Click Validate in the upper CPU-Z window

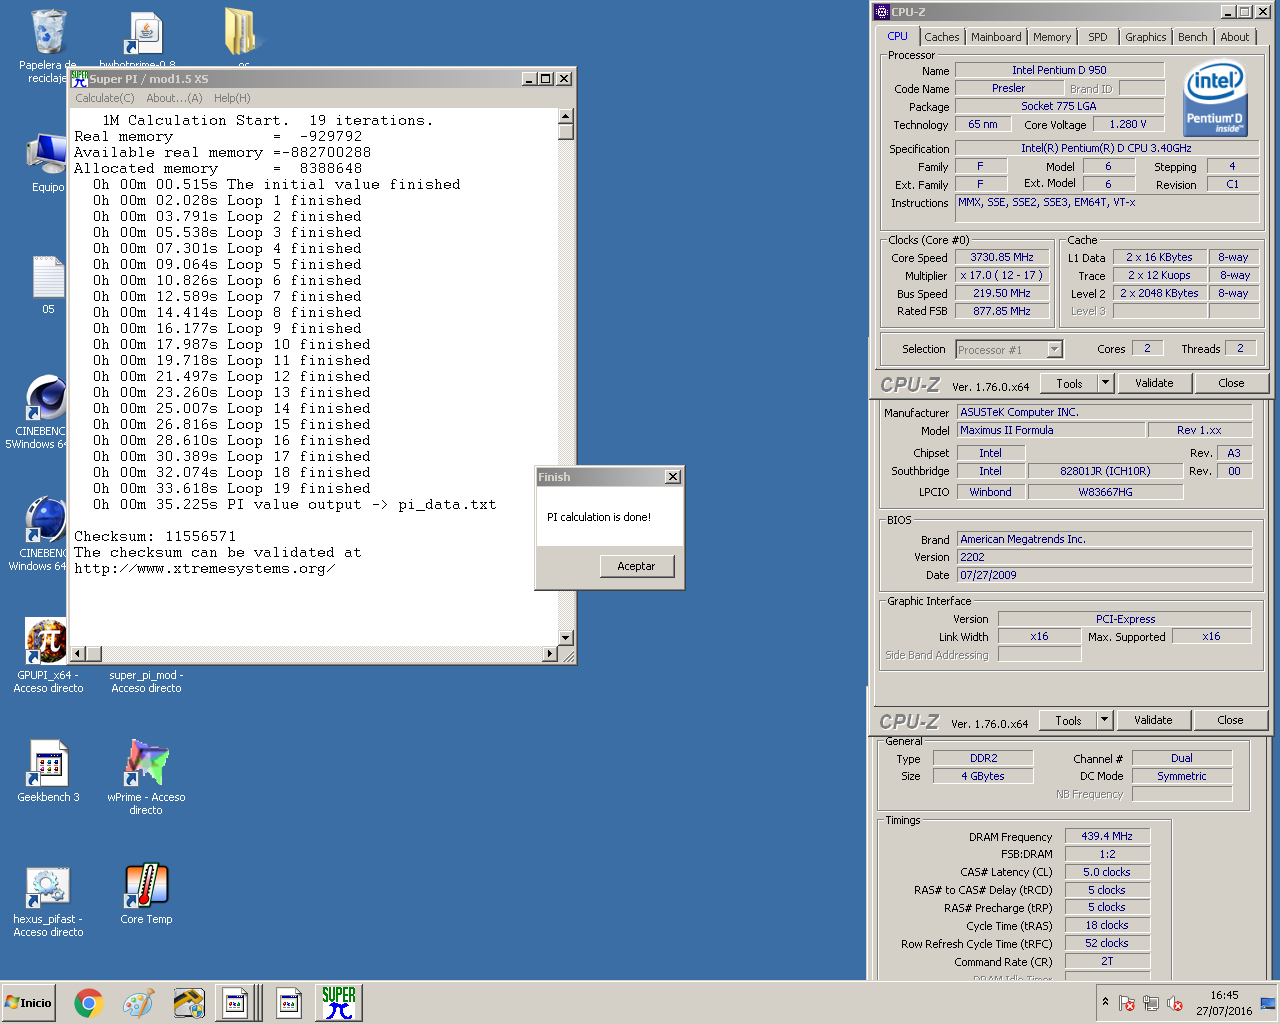coord(1154,383)
